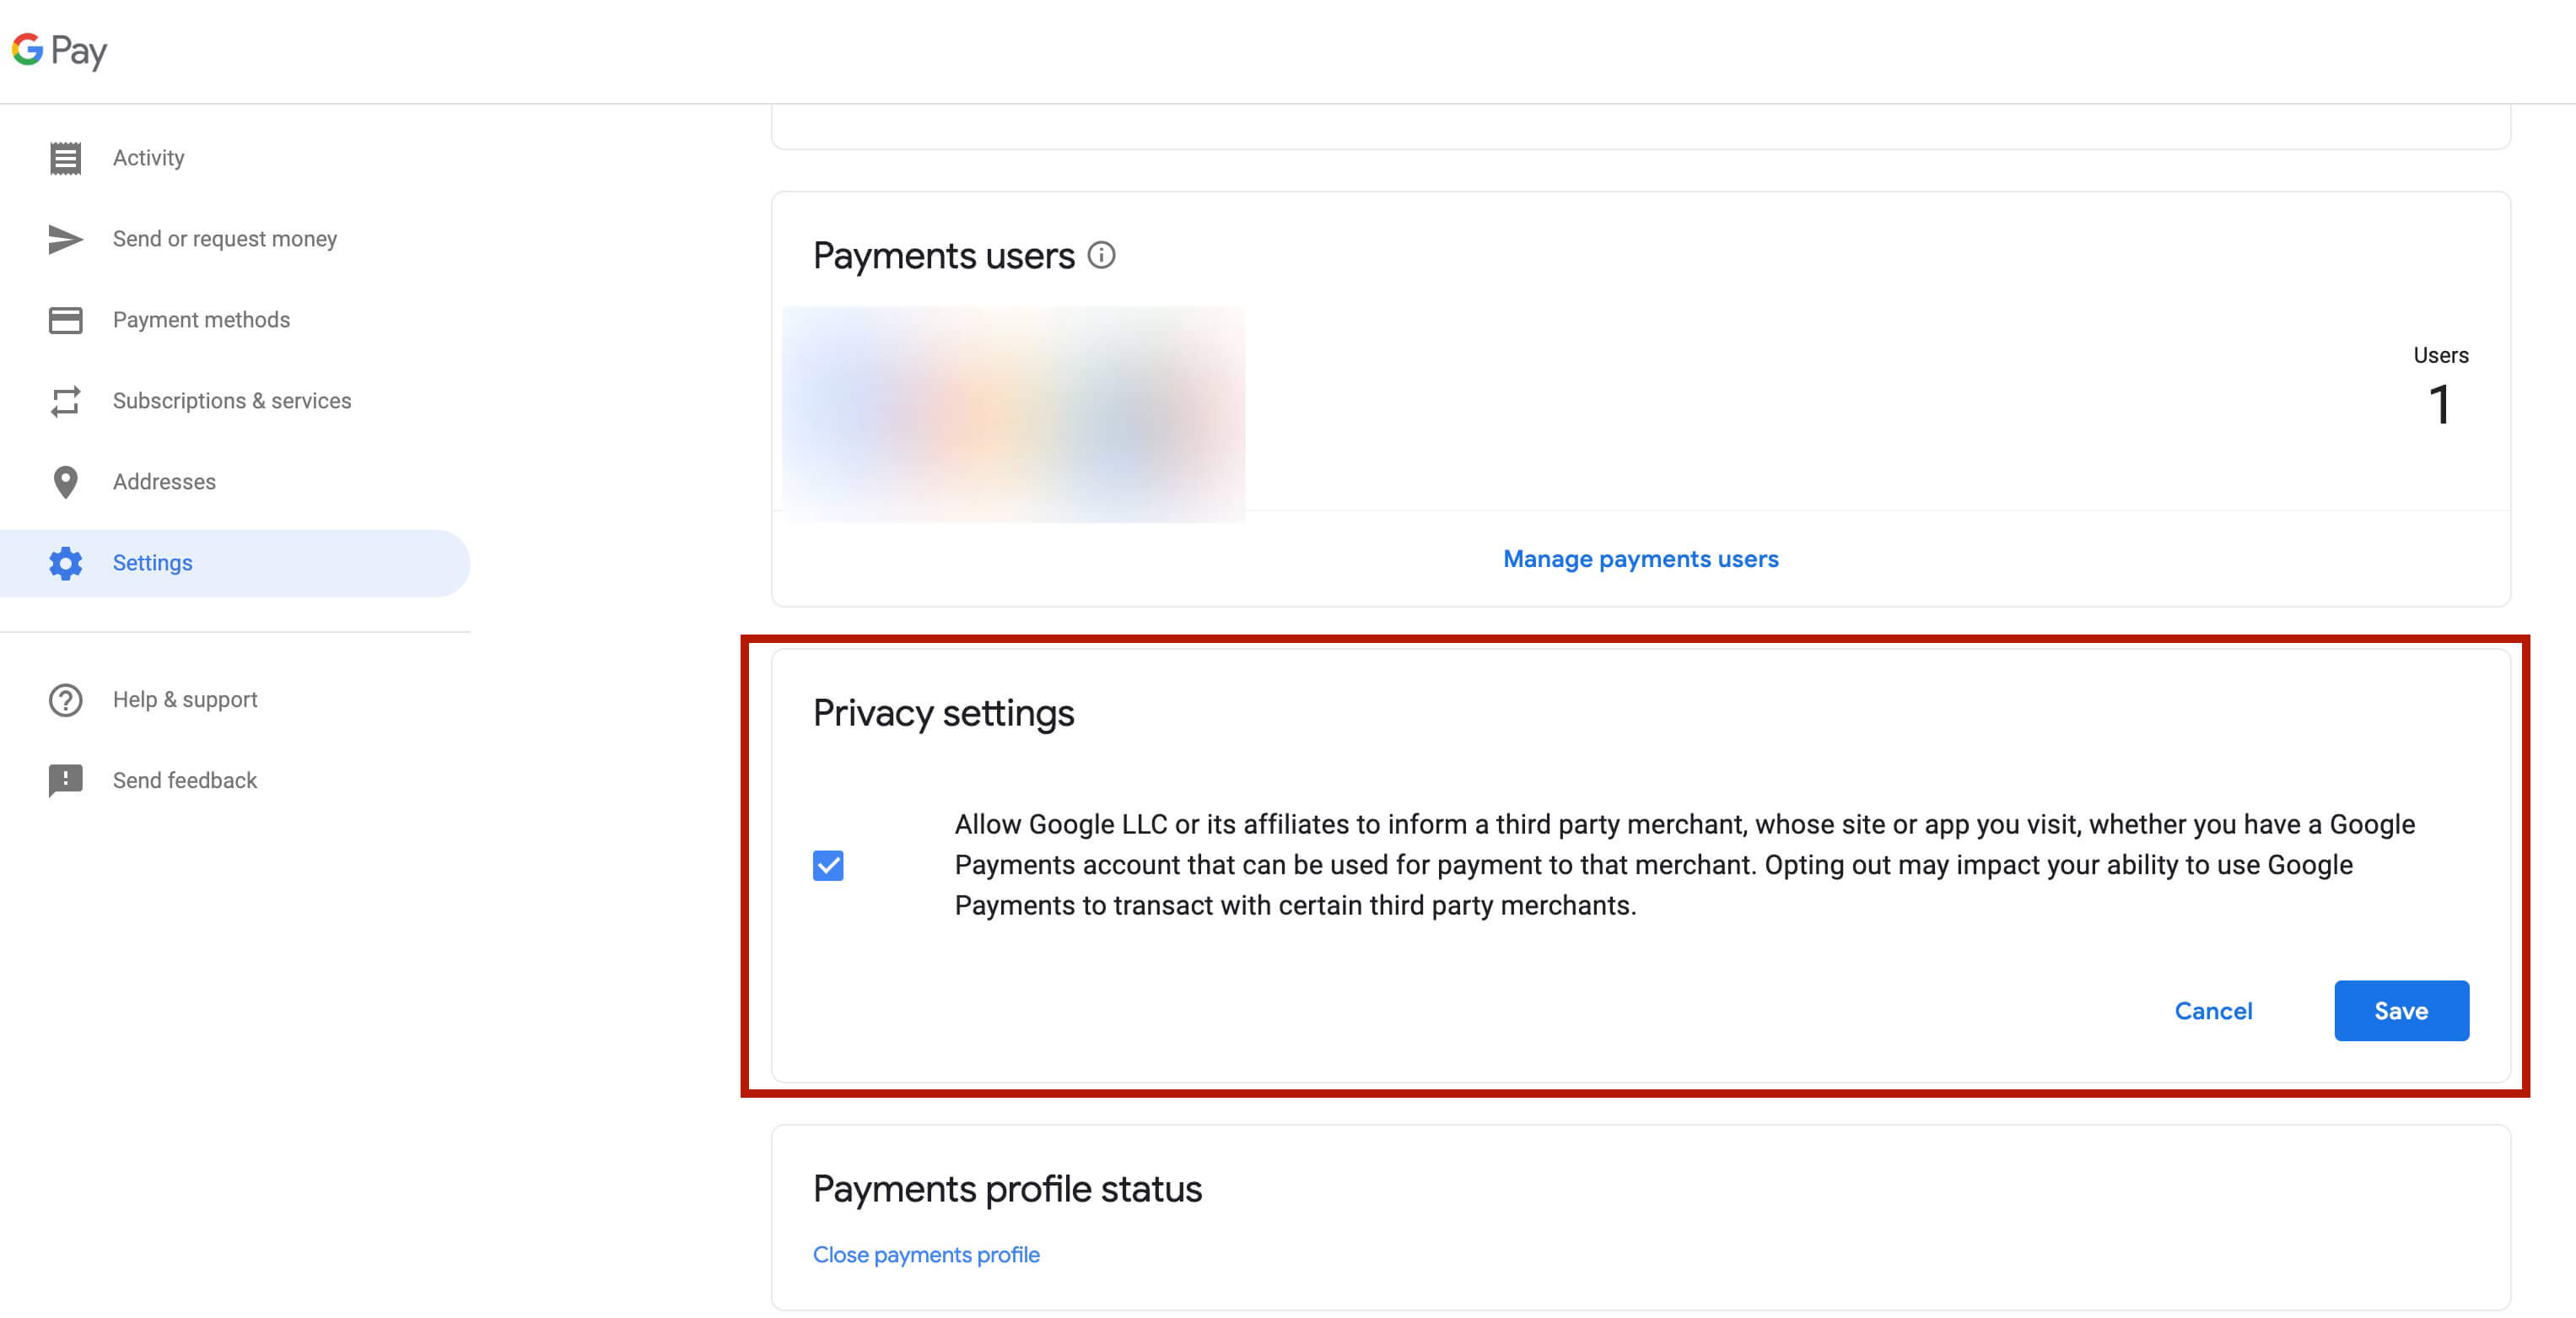Click the Google Pay logo

[x=59, y=50]
